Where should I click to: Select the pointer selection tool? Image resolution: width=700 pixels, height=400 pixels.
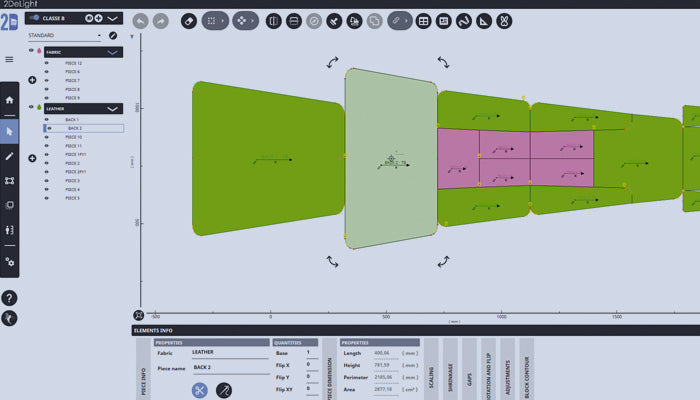point(10,131)
